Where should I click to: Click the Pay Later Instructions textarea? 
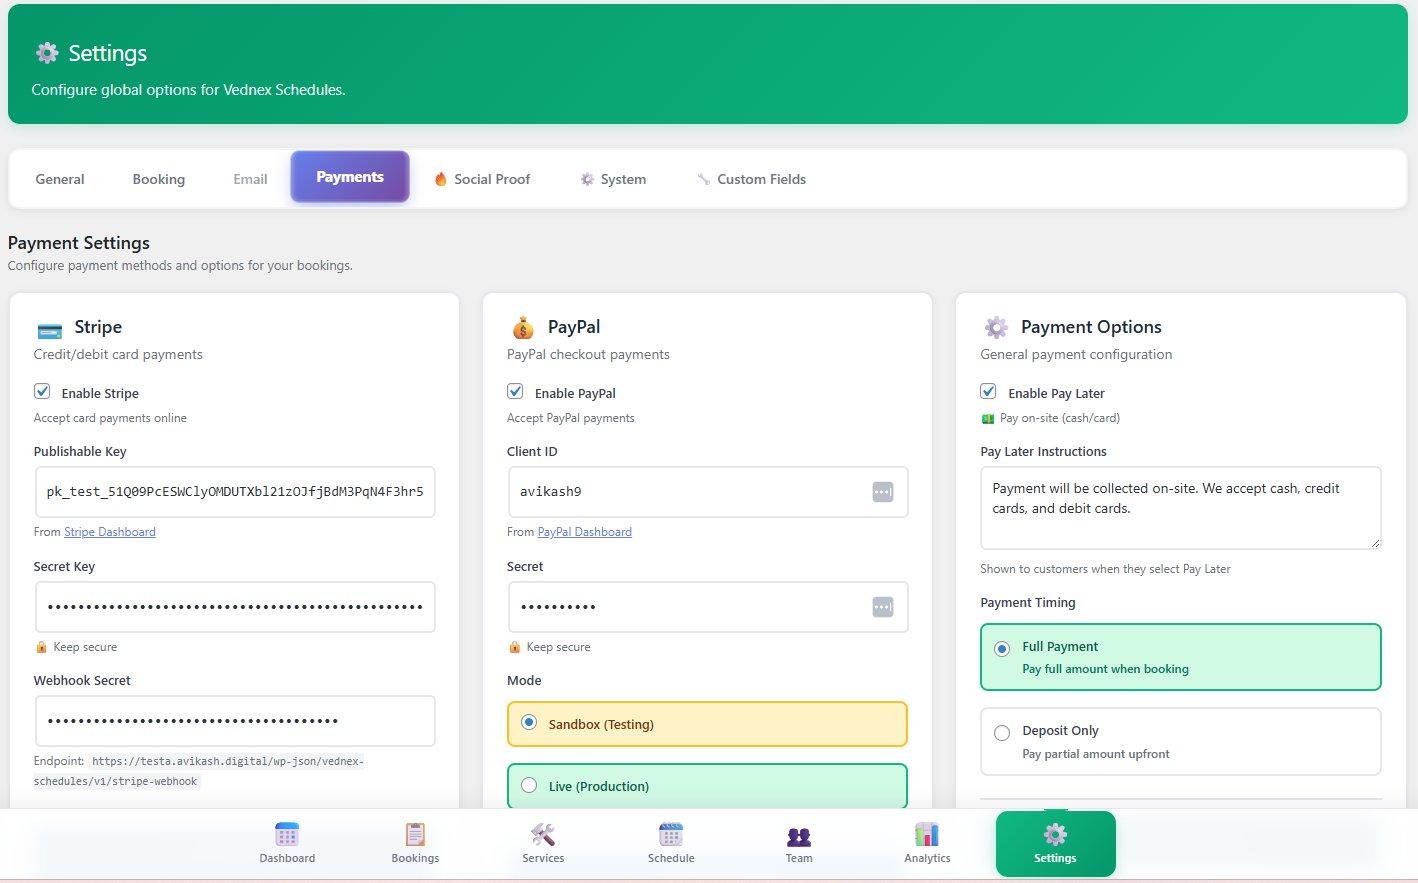click(1181, 508)
